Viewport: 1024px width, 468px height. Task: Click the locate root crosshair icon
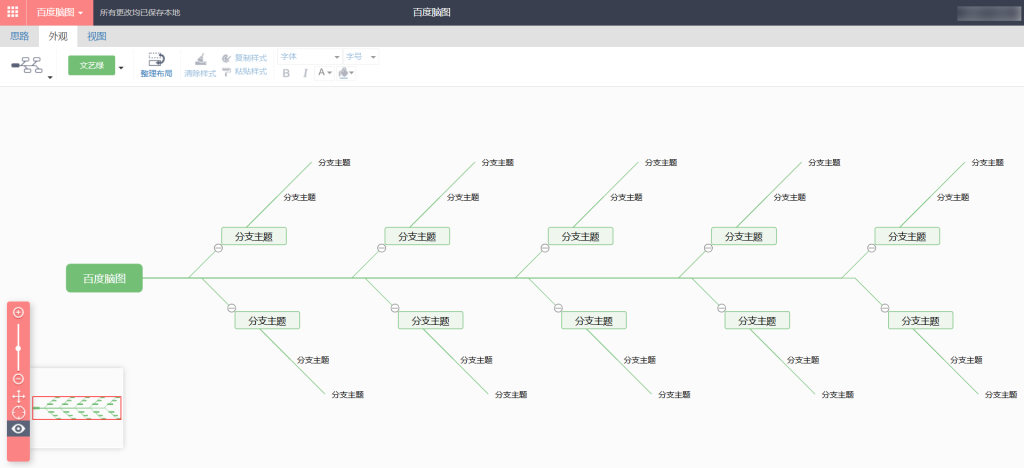[18, 413]
